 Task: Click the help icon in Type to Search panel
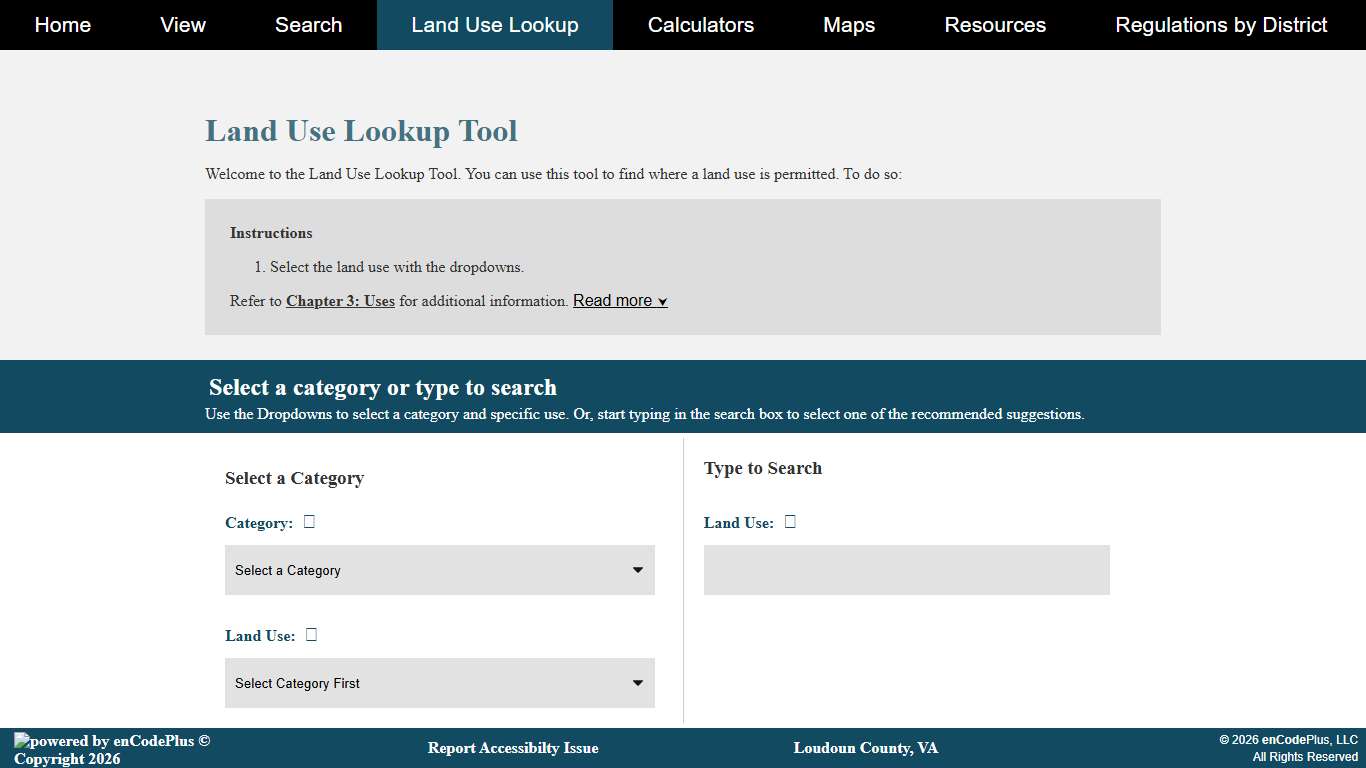coord(789,520)
